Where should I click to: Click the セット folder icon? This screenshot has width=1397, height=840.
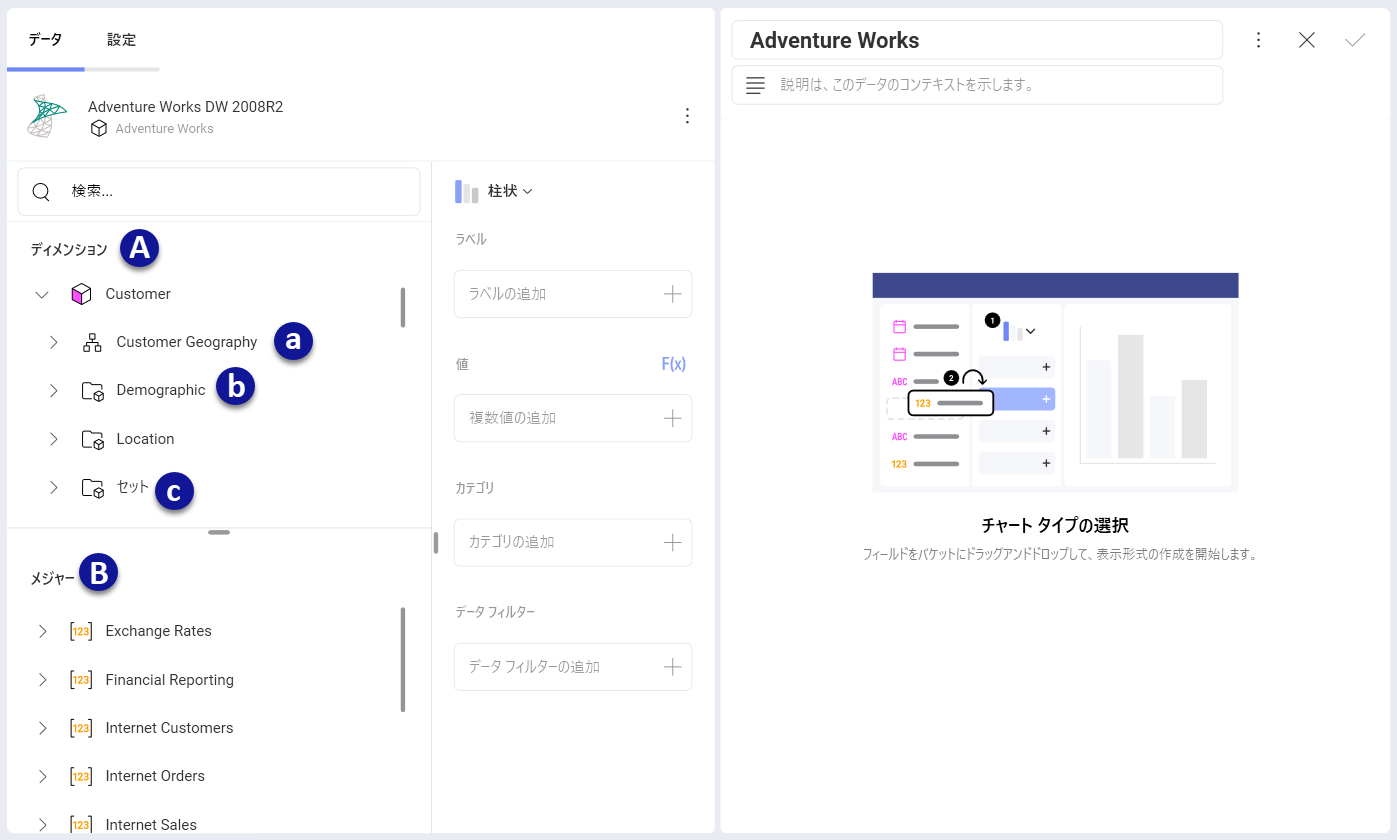[93, 488]
